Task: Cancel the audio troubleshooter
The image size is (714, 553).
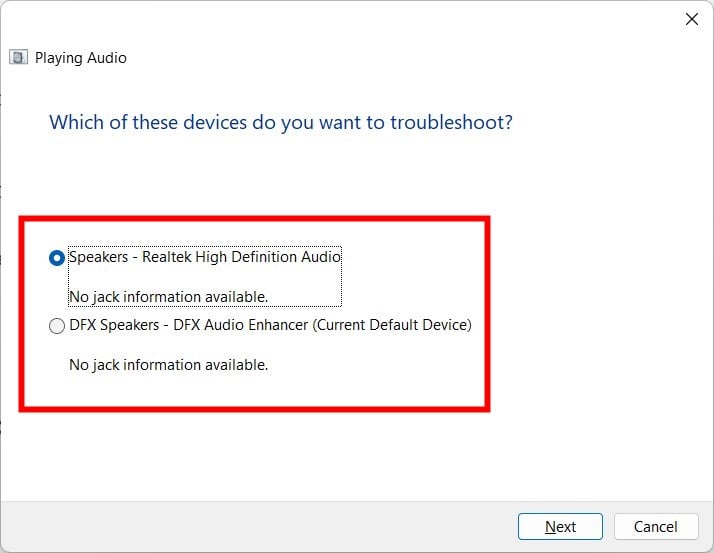Action: click(656, 527)
